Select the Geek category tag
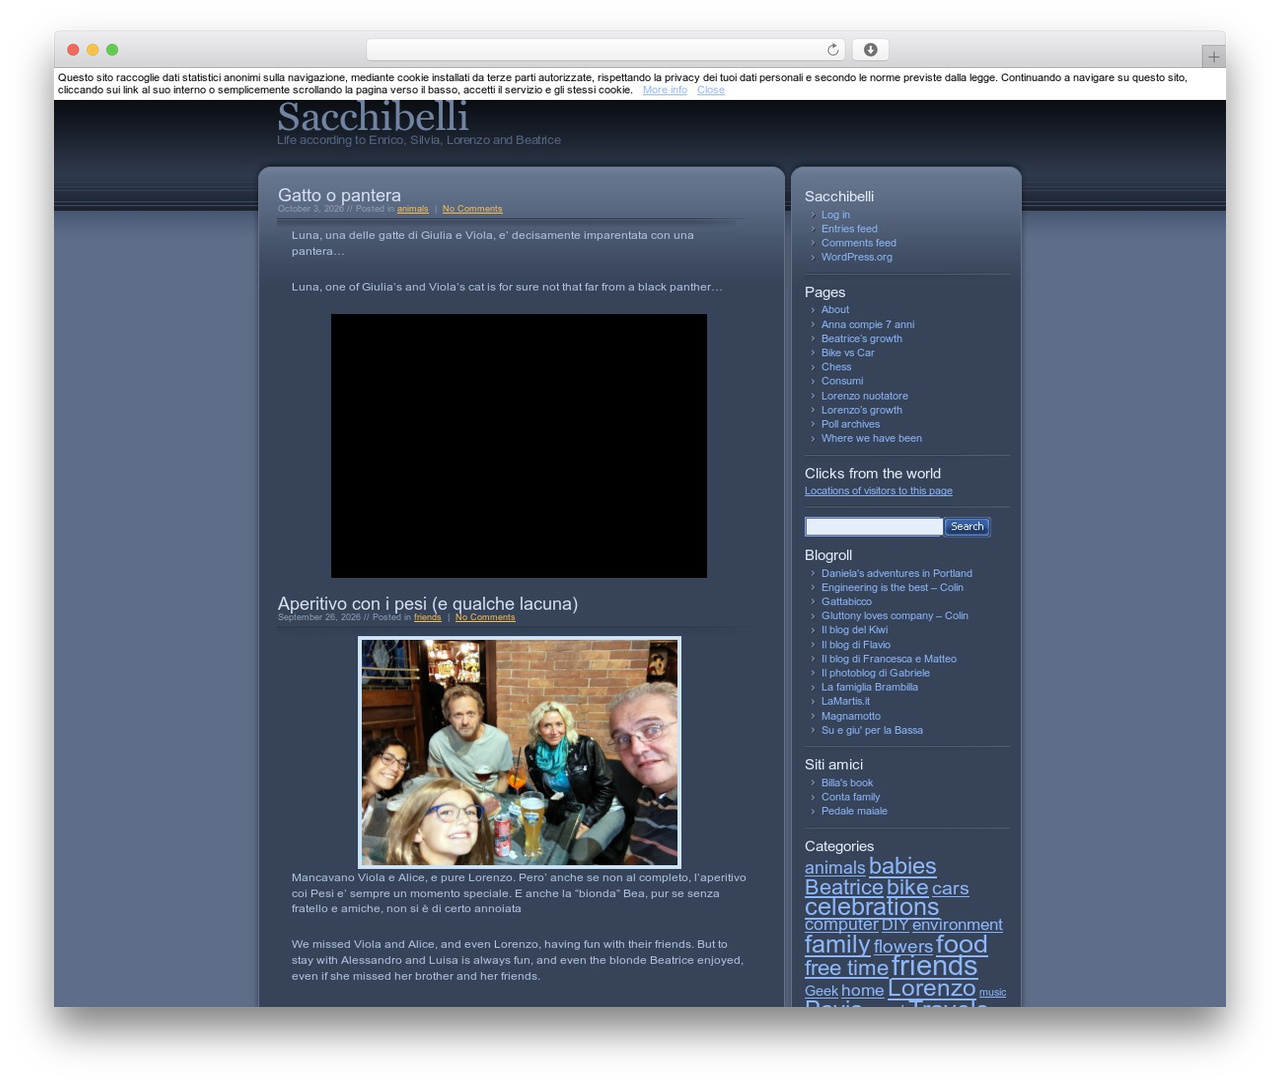The height and width of the screenshot is (1084, 1280). (x=821, y=991)
